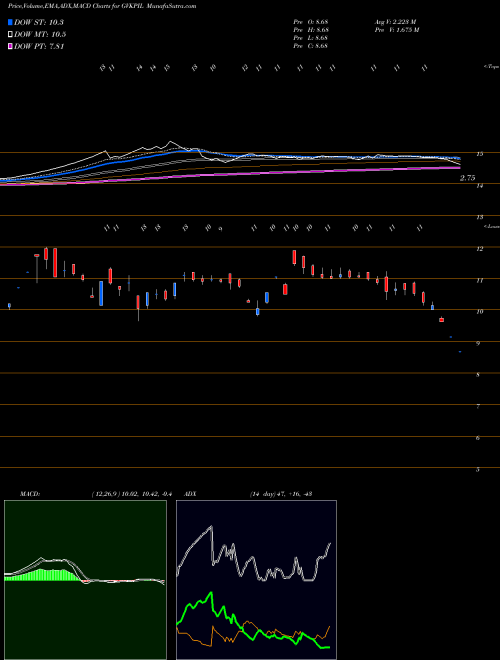
Task: Select the 'DOW ST: 10.3' label
Action: (39, 22)
